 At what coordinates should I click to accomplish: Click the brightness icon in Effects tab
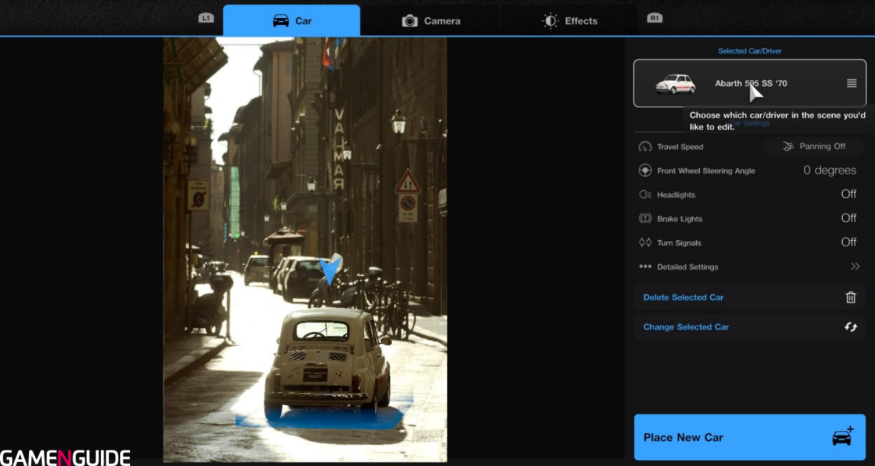tap(550, 21)
